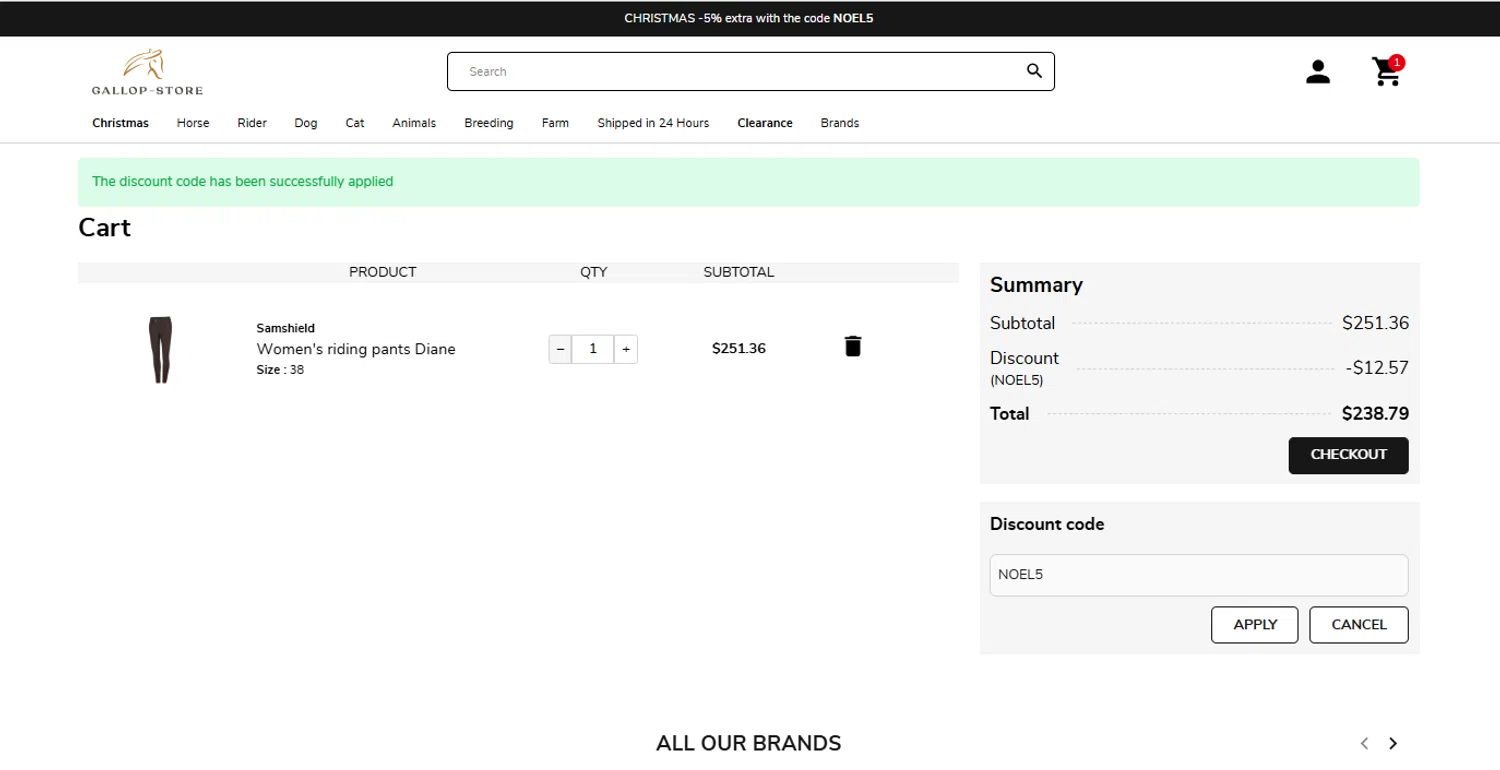Viewport: 1500px width, 770px height.
Task: Click the riding pants product thumbnail
Action: [160, 349]
